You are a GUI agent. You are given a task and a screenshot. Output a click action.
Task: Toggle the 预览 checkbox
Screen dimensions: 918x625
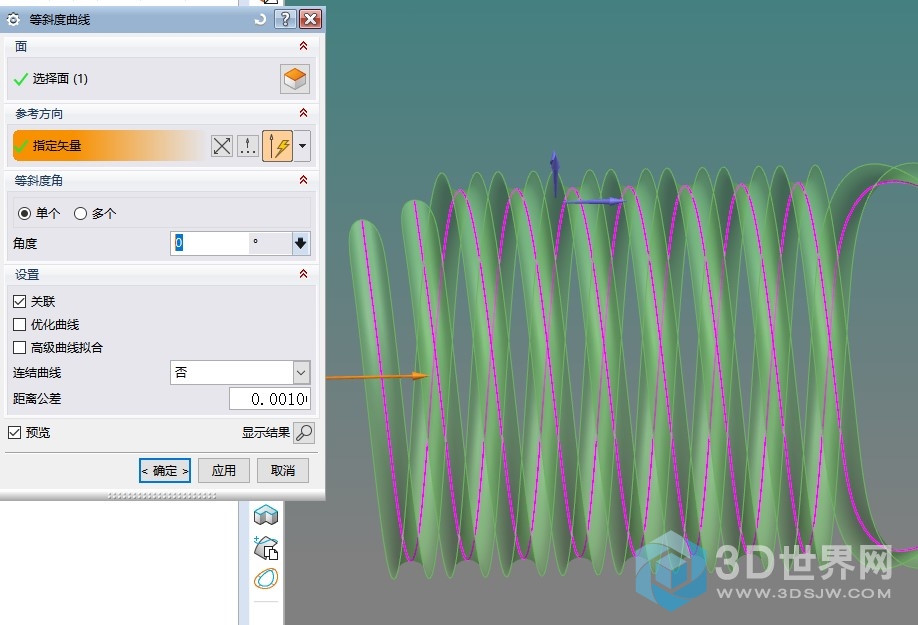(x=15, y=432)
